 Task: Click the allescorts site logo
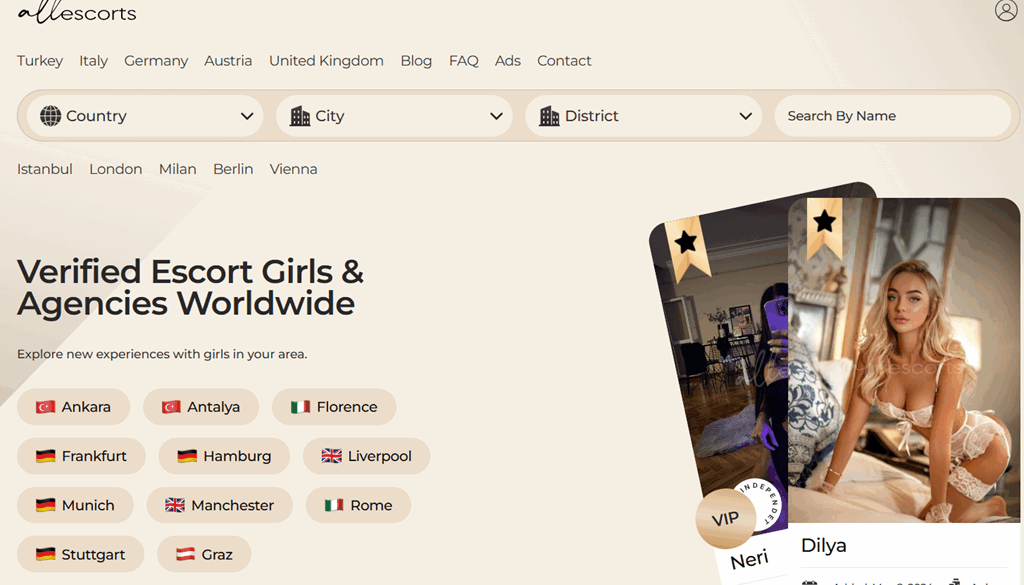tap(77, 13)
